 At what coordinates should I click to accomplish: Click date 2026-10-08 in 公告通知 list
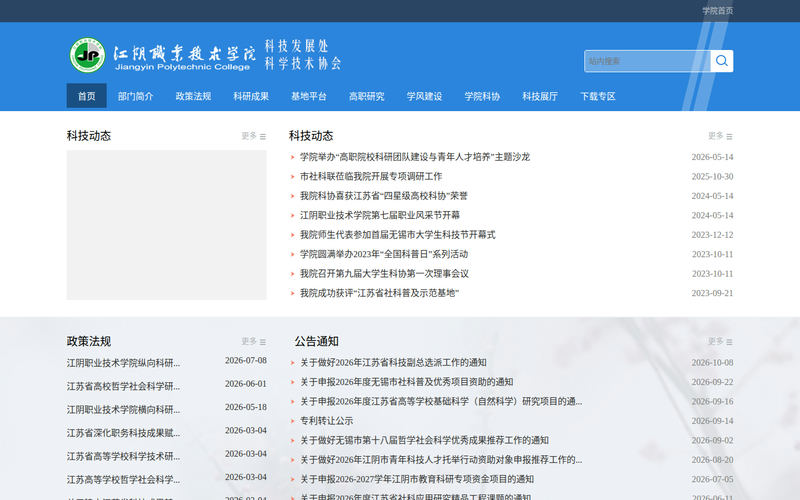pyautogui.click(x=712, y=362)
